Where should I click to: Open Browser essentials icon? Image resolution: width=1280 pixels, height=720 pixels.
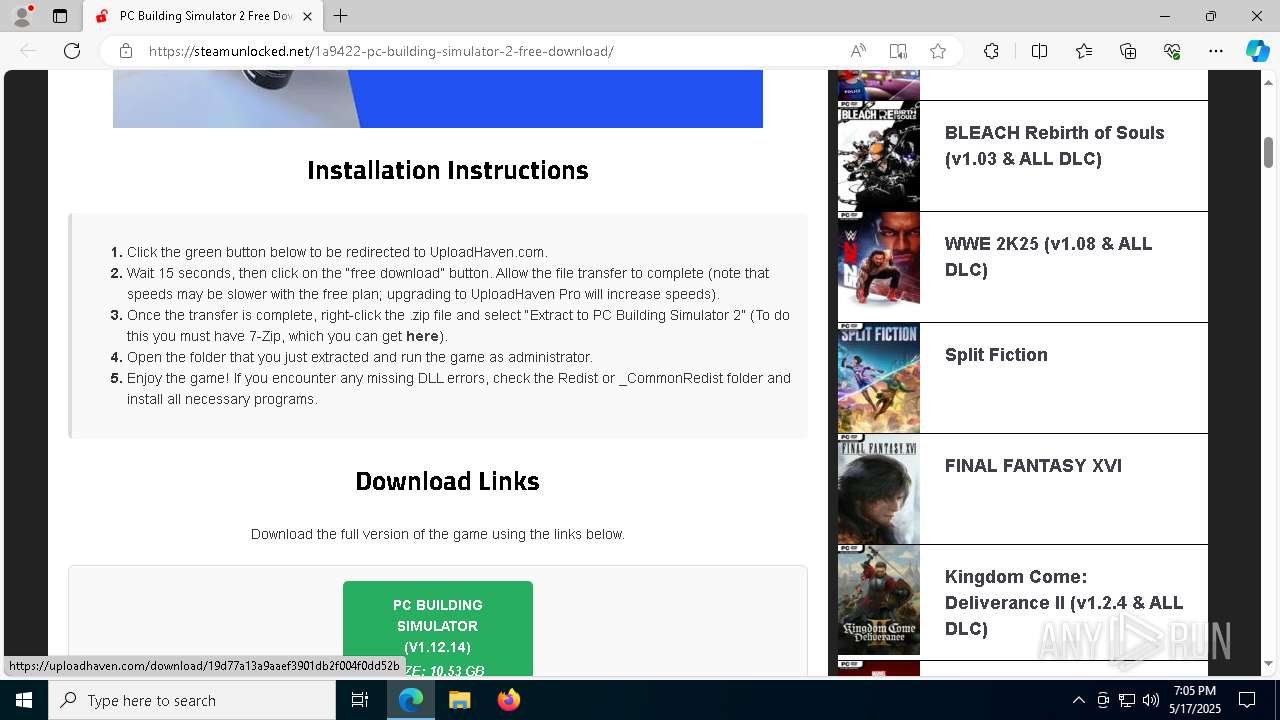pos(1172,51)
